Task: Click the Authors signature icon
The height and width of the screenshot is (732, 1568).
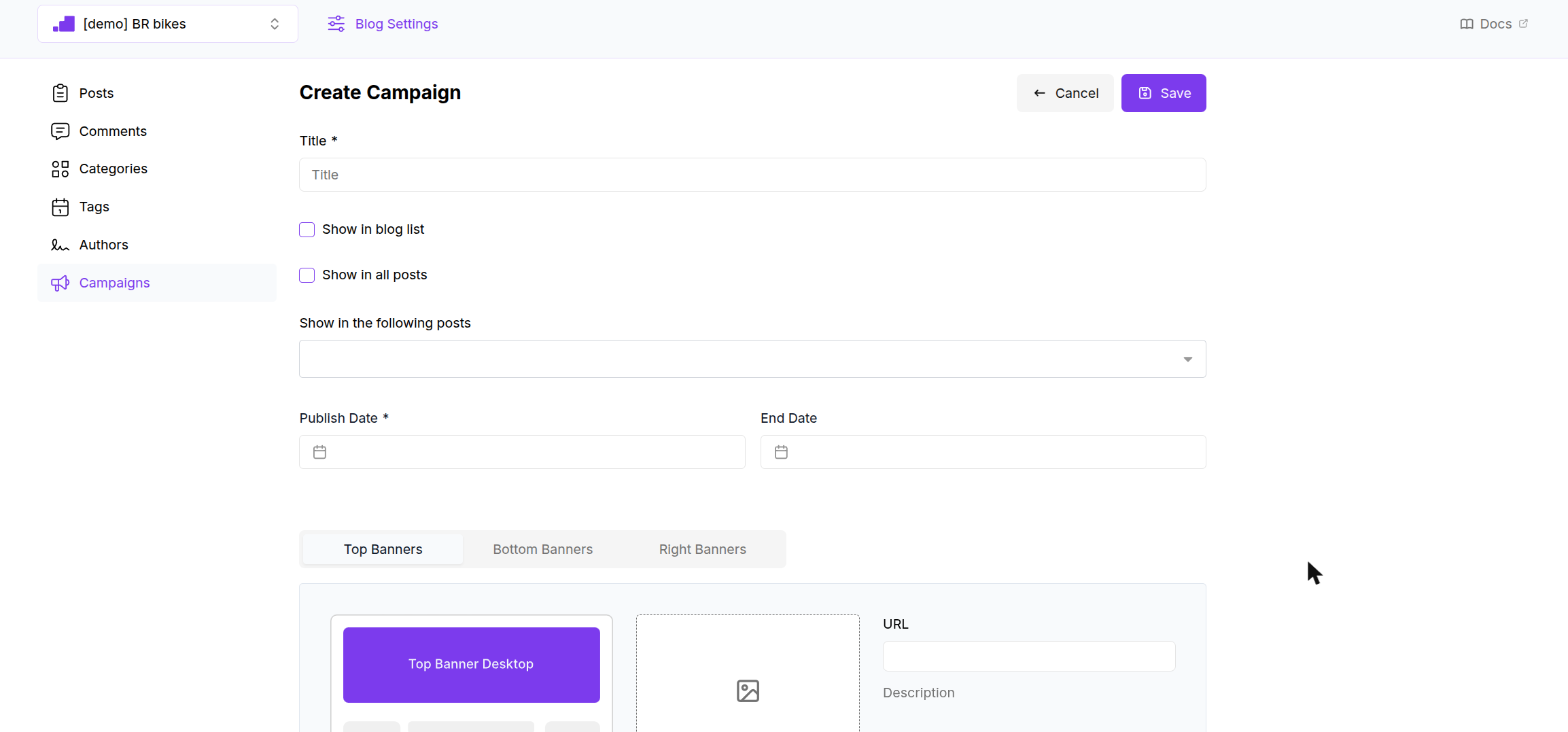Action: coord(60,245)
